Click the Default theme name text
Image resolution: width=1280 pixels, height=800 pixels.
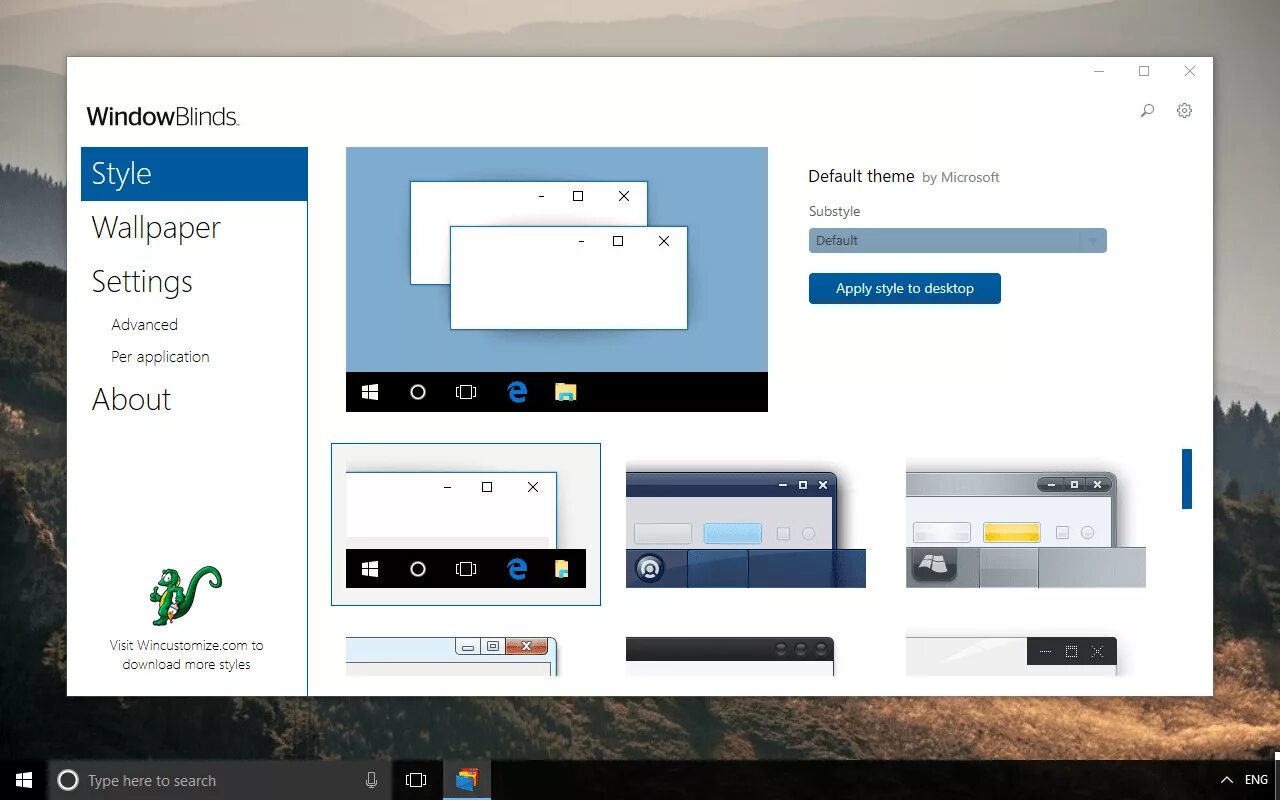point(861,176)
